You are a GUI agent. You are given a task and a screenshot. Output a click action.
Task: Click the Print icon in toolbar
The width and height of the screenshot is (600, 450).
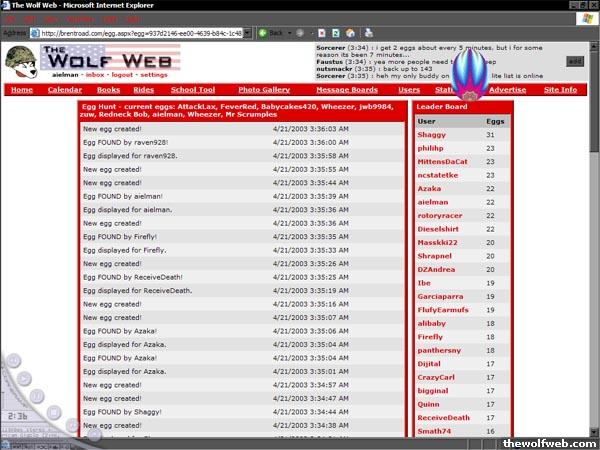click(x=365, y=32)
